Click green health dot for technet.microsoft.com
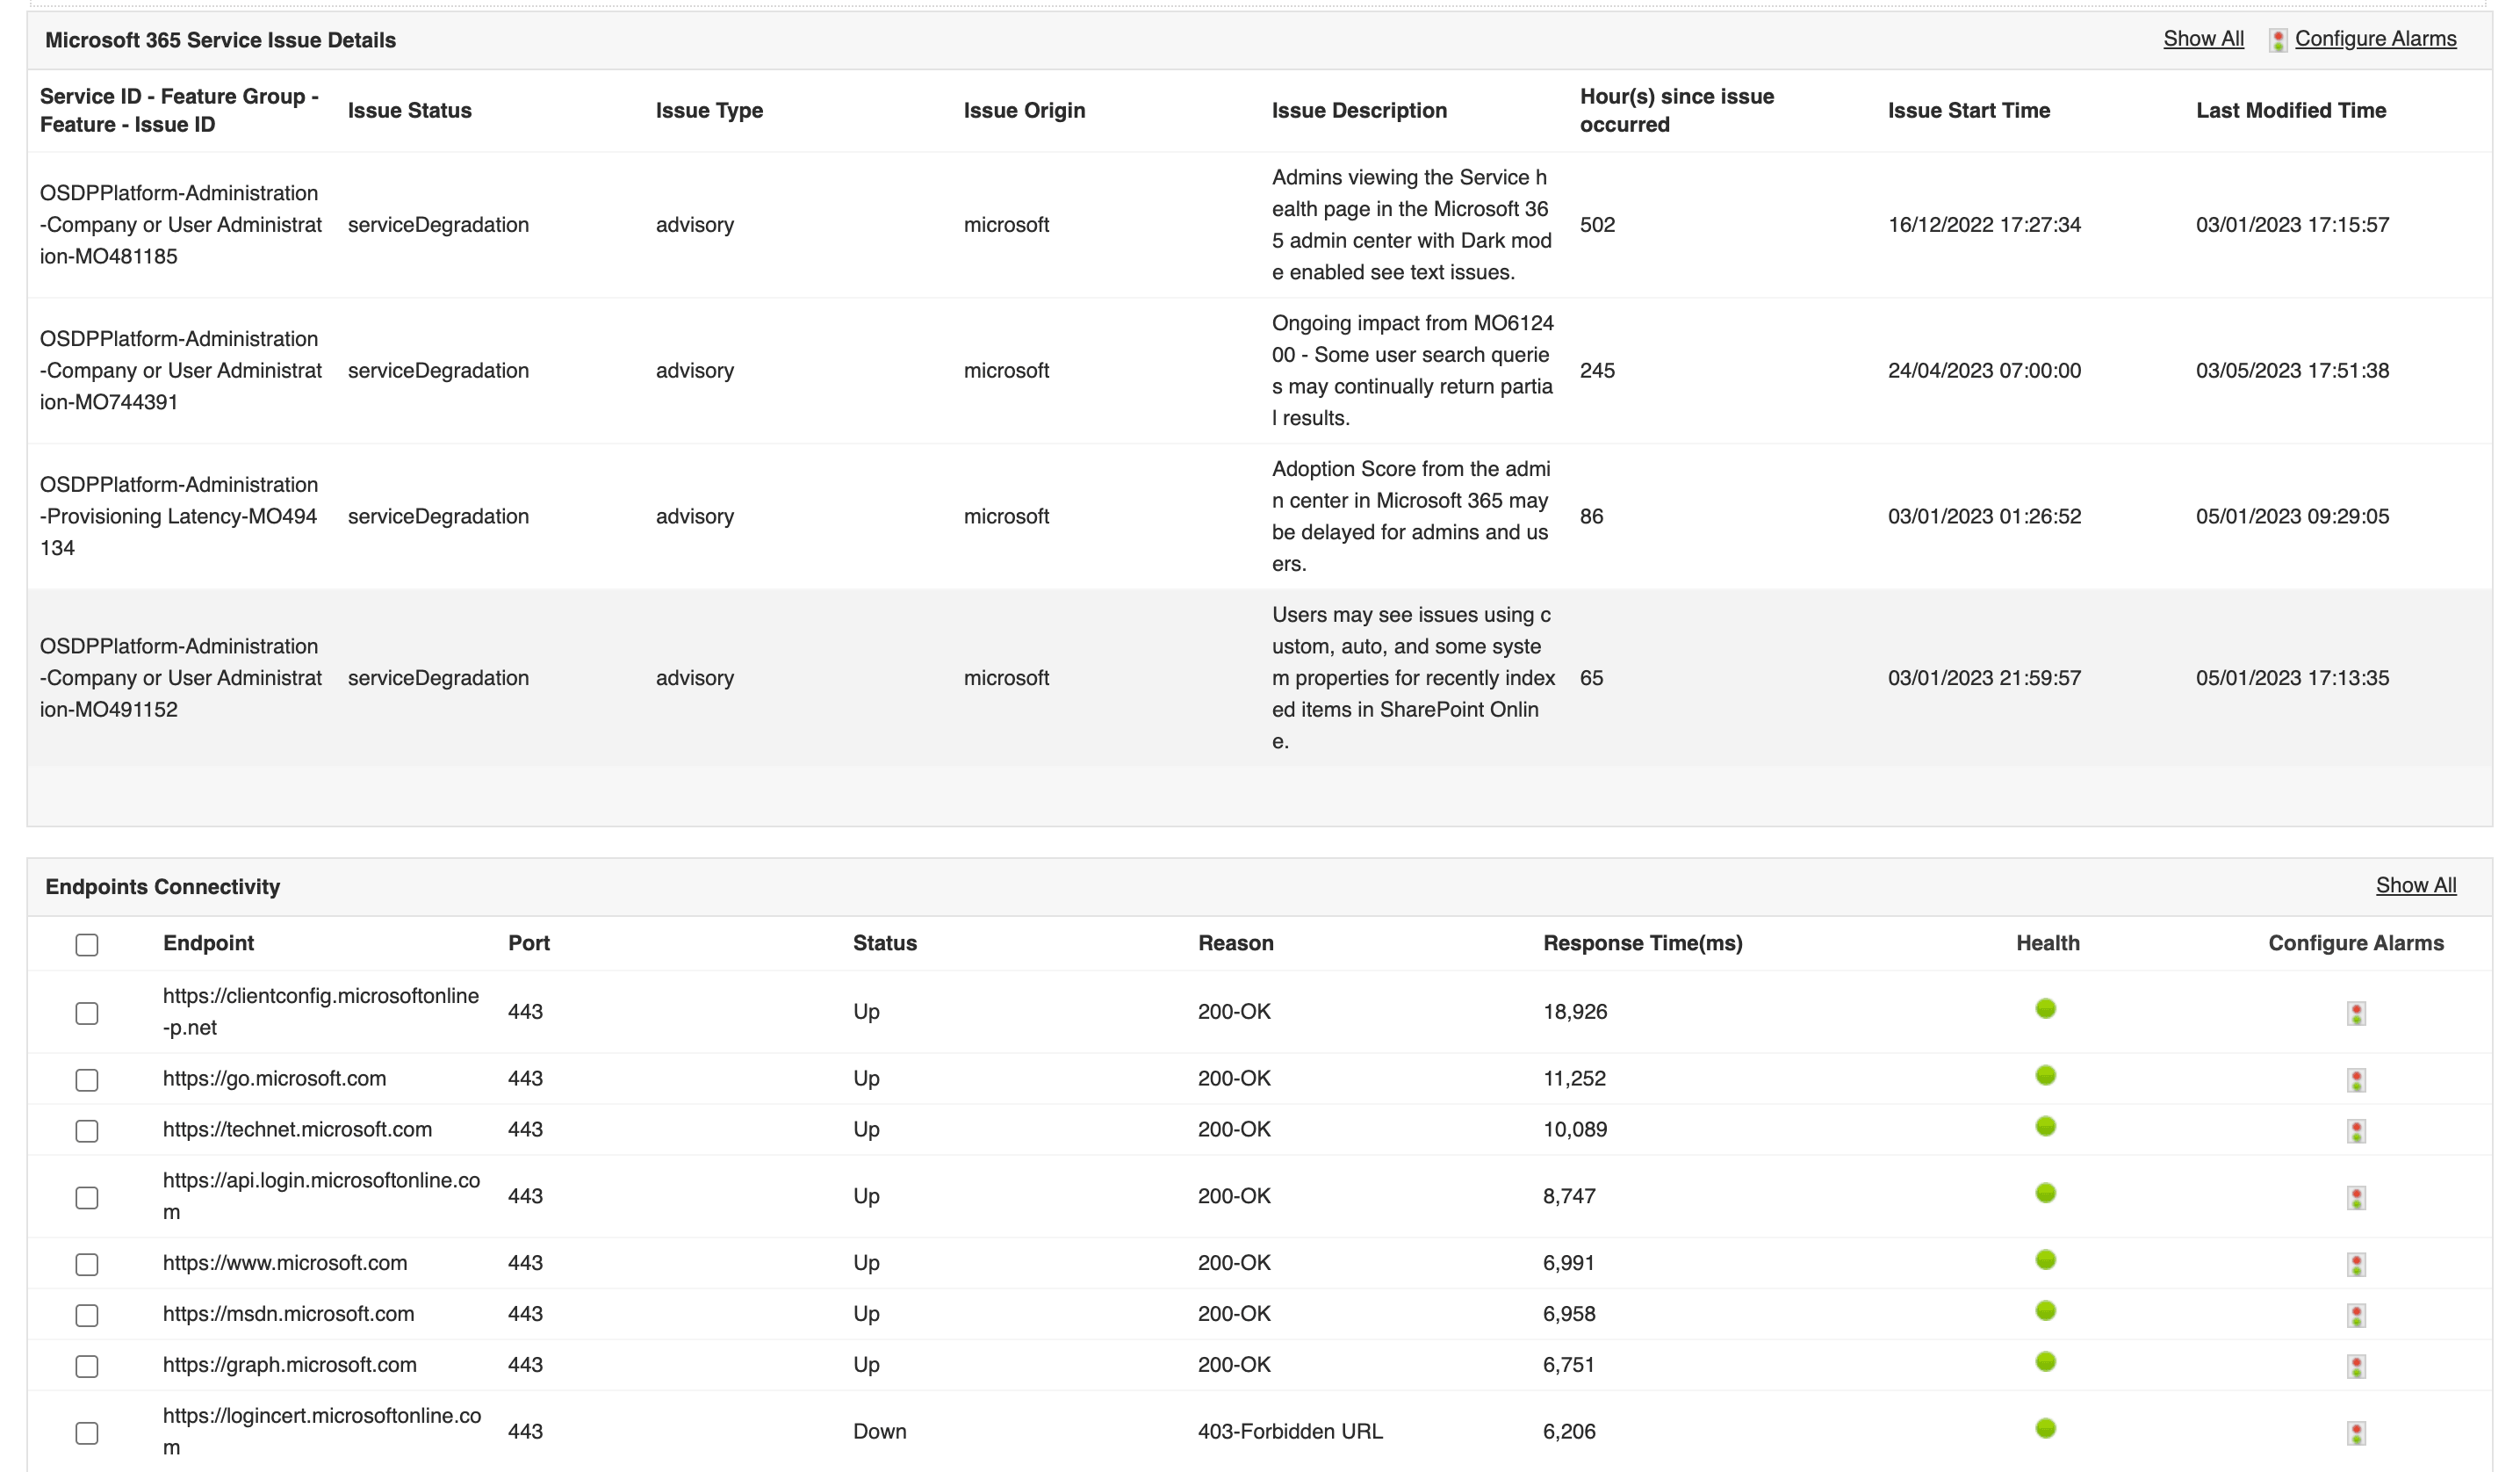Screen dimensions: 2520x1472 (2046, 1126)
